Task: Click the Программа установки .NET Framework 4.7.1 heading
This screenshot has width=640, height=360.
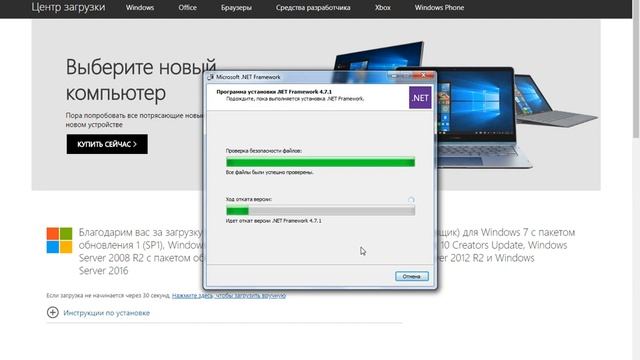Action: point(274,92)
